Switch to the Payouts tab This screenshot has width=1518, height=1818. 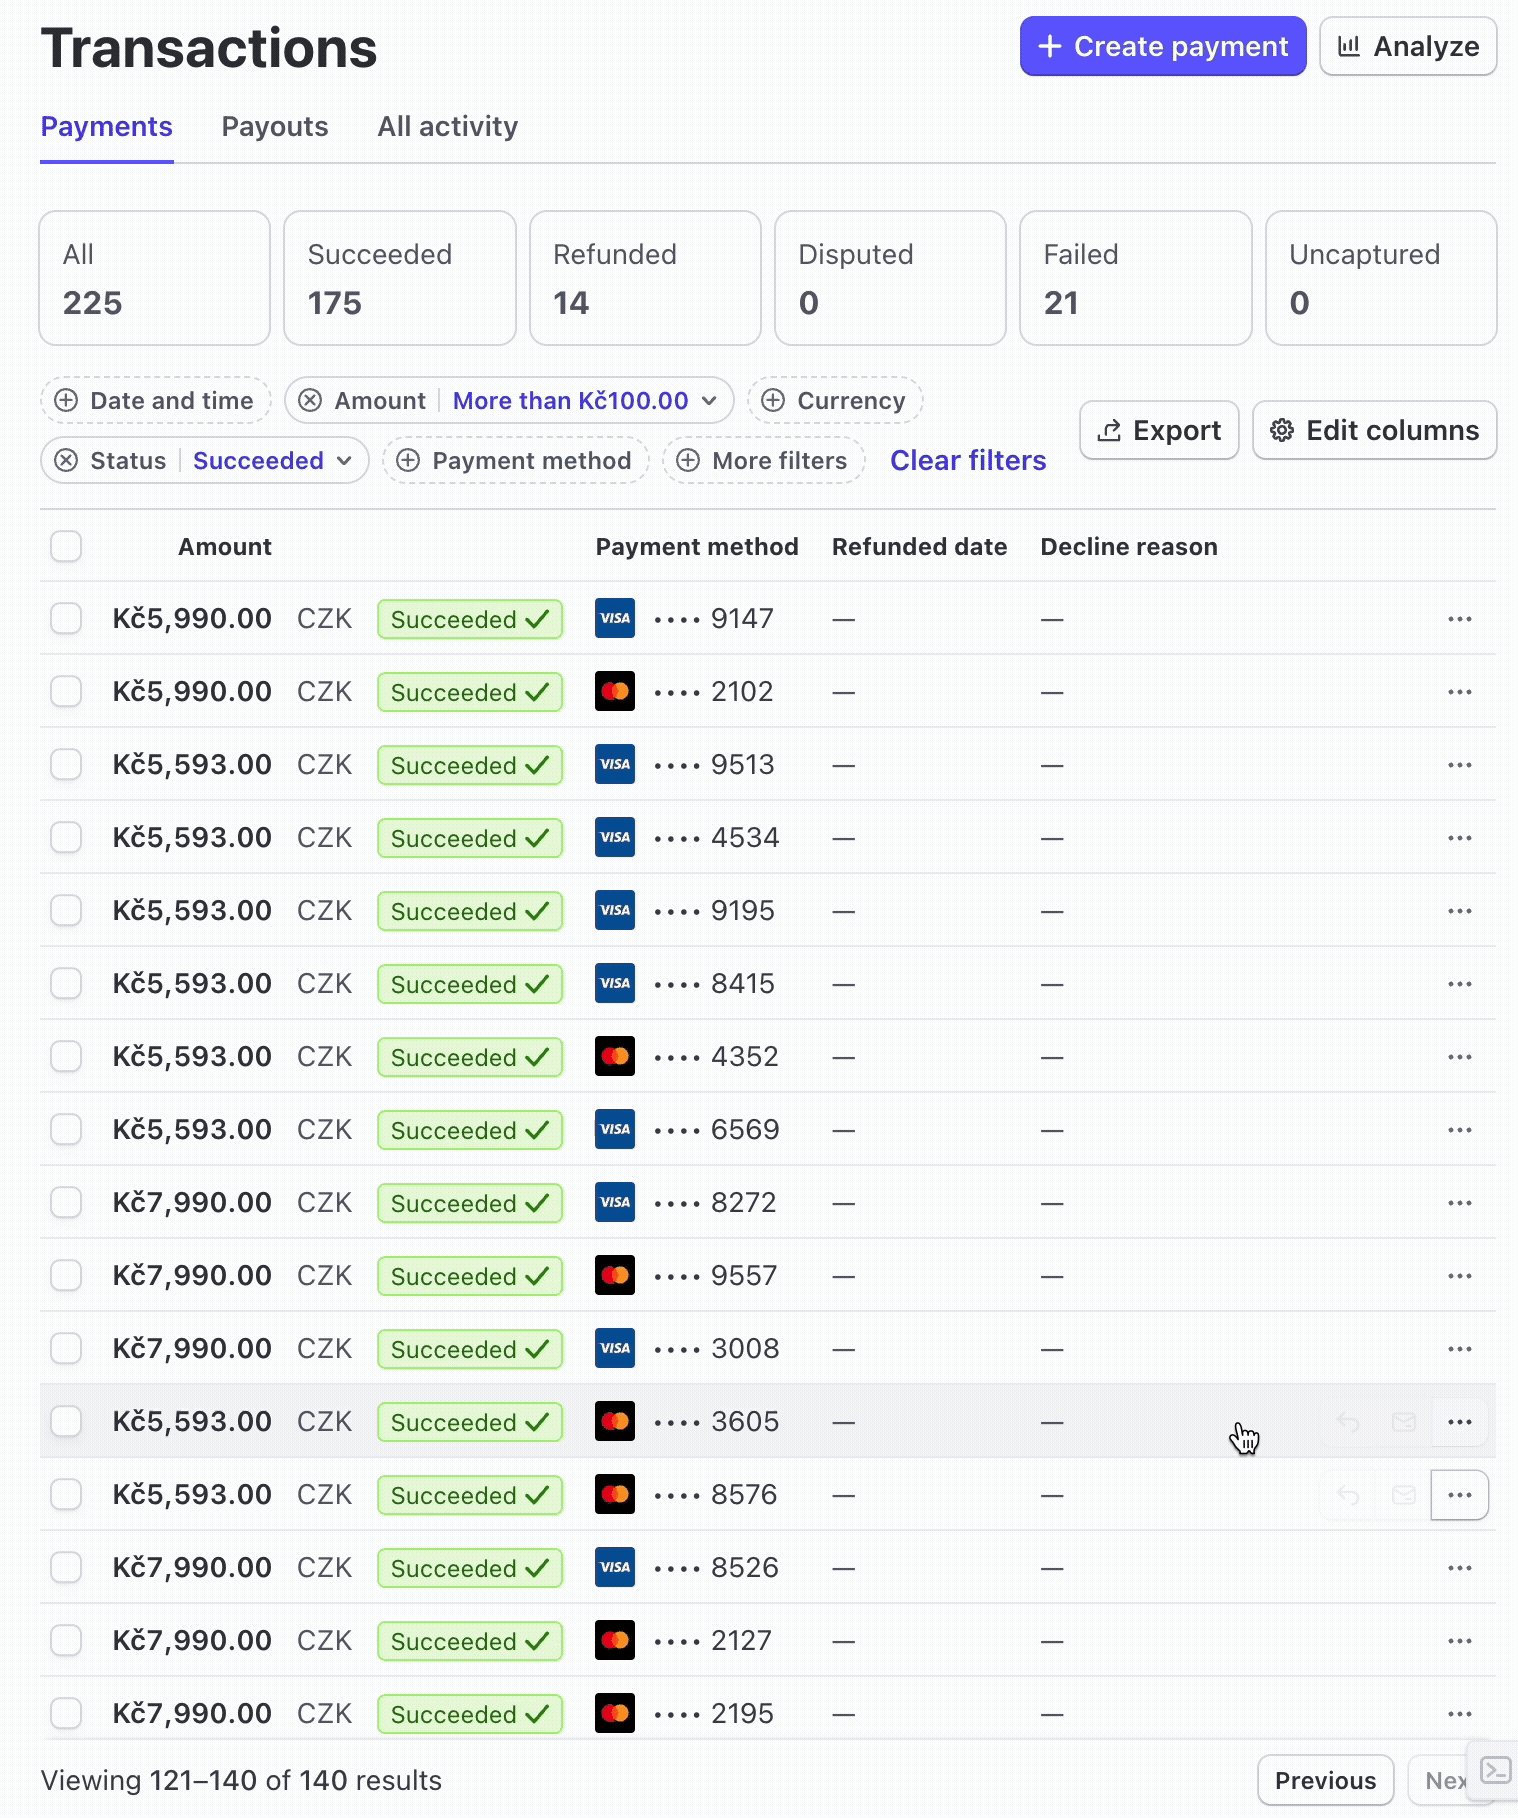pos(275,127)
